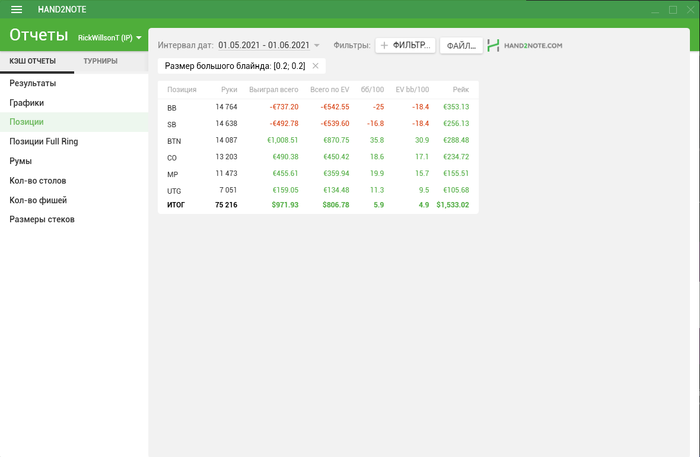The height and width of the screenshot is (457, 700).
Task: Add a new filter with ФИЛЬТР button
Action: pos(405,45)
